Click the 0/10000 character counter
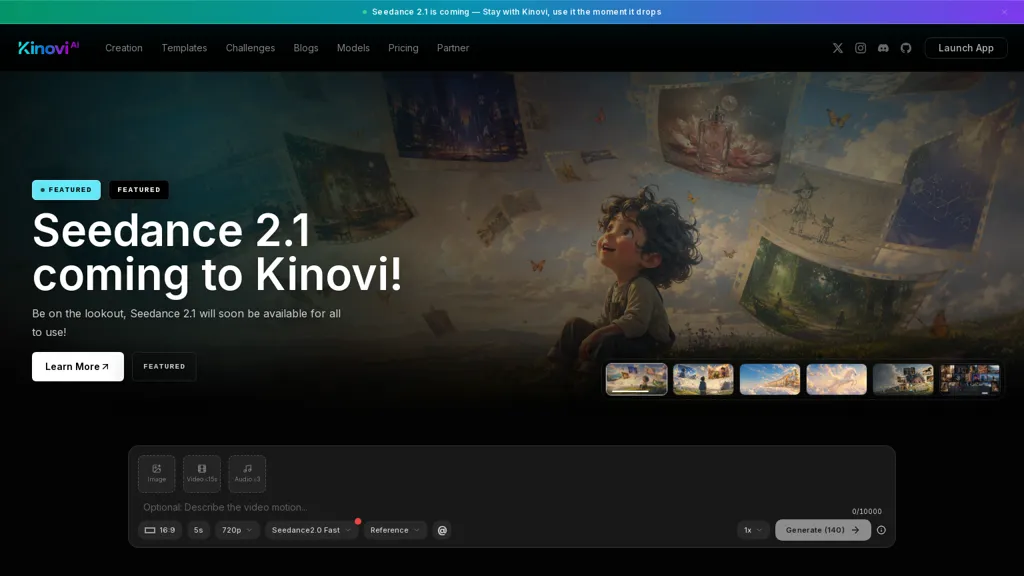 coord(867,511)
